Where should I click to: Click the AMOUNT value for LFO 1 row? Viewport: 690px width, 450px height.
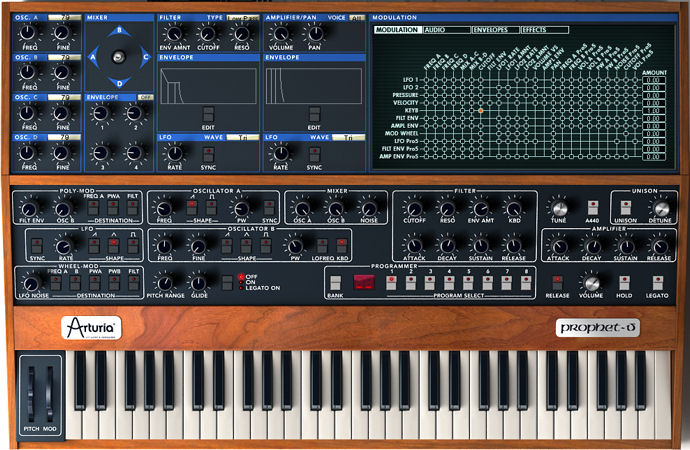(653, 80)
